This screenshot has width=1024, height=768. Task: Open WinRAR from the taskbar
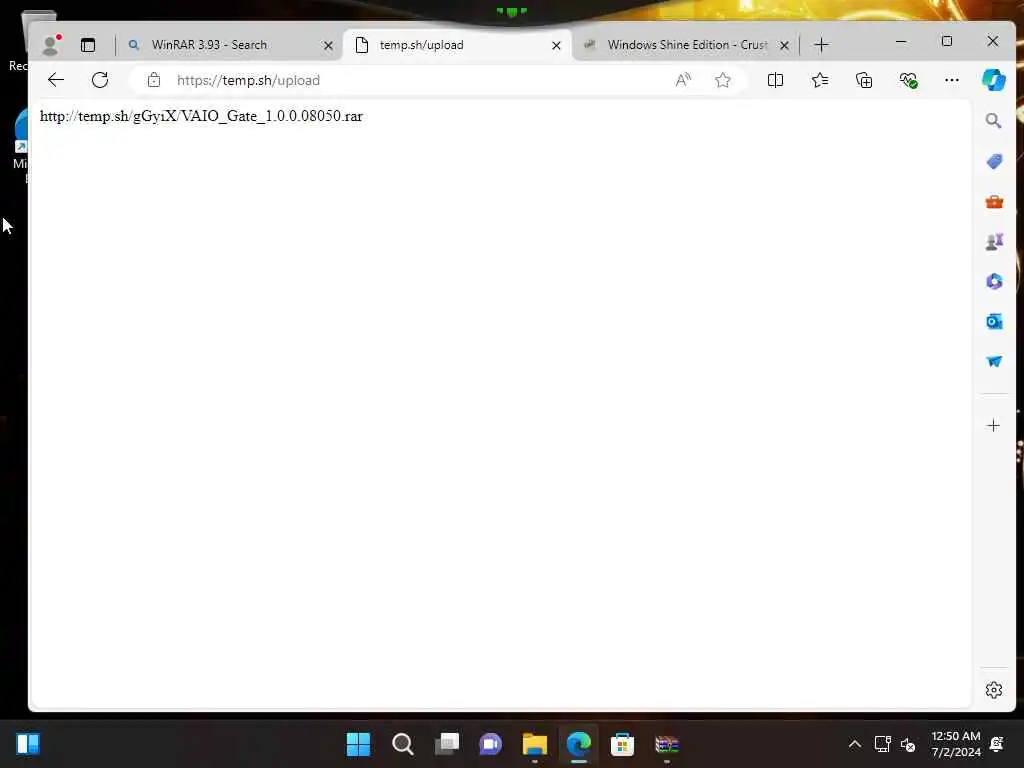tap(667, 744)
